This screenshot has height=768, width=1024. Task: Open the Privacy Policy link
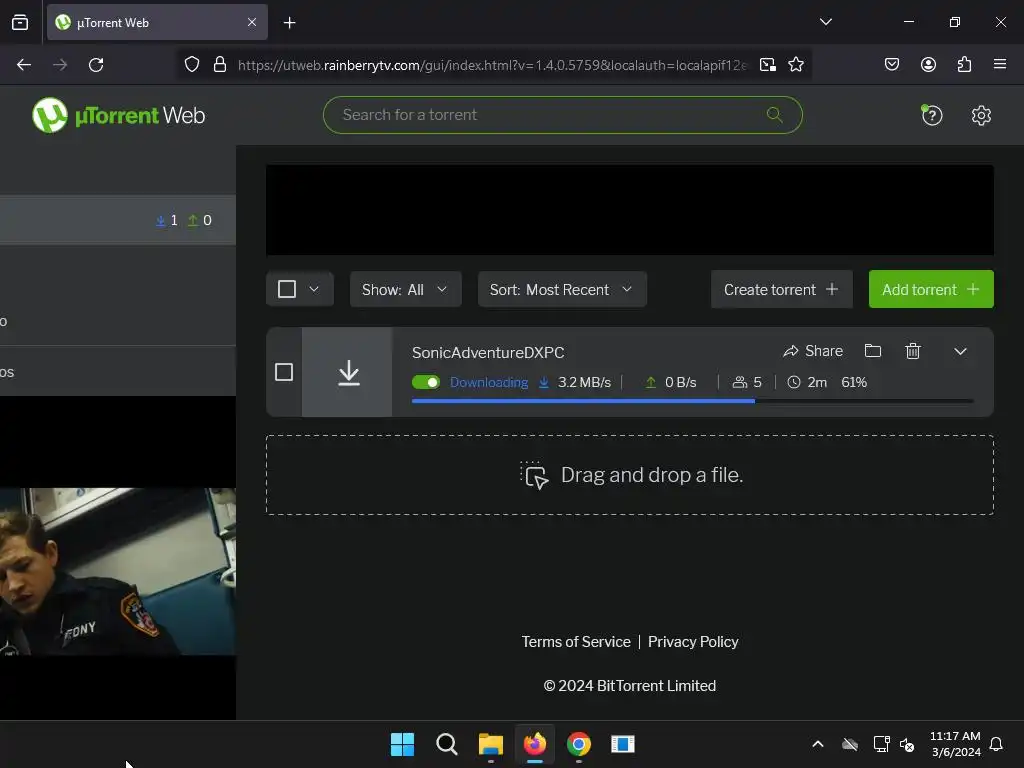click(x=693, y=642)
